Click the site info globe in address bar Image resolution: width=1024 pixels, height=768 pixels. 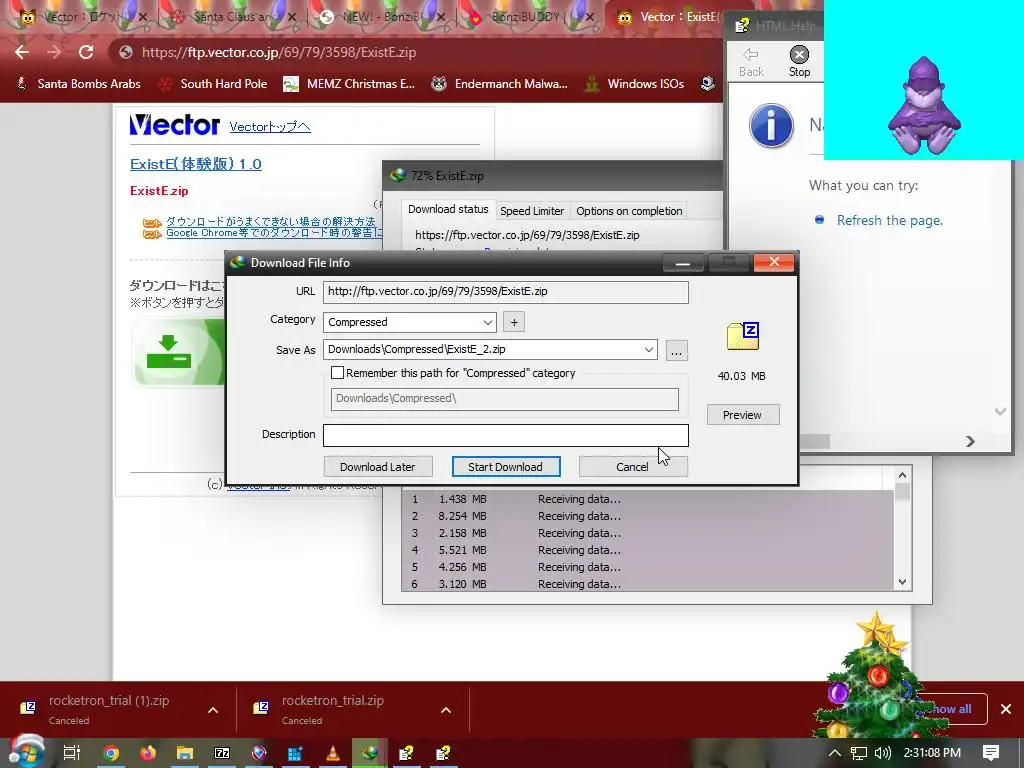(126, 52)
